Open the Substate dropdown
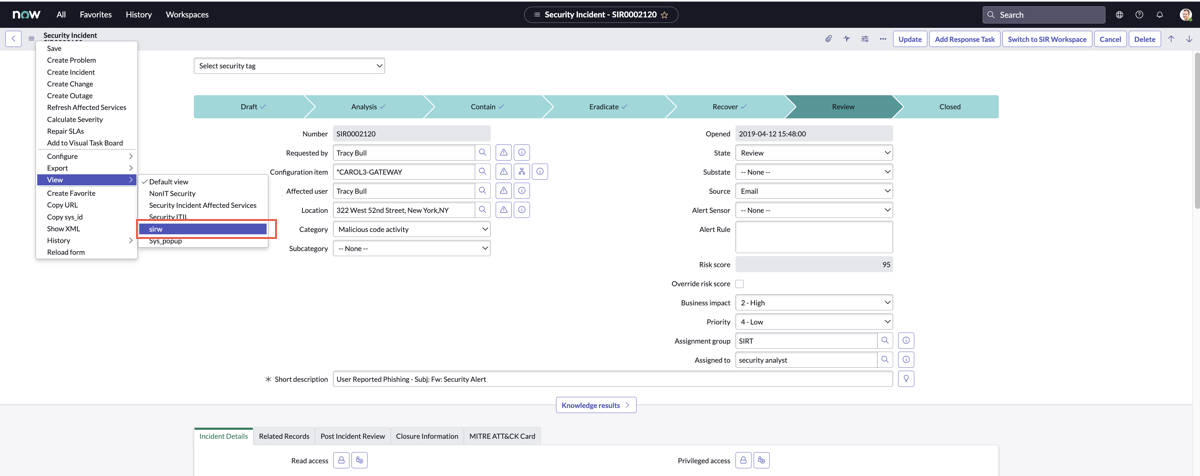This screenshot has width=1200, height=476. pos(814,172)
